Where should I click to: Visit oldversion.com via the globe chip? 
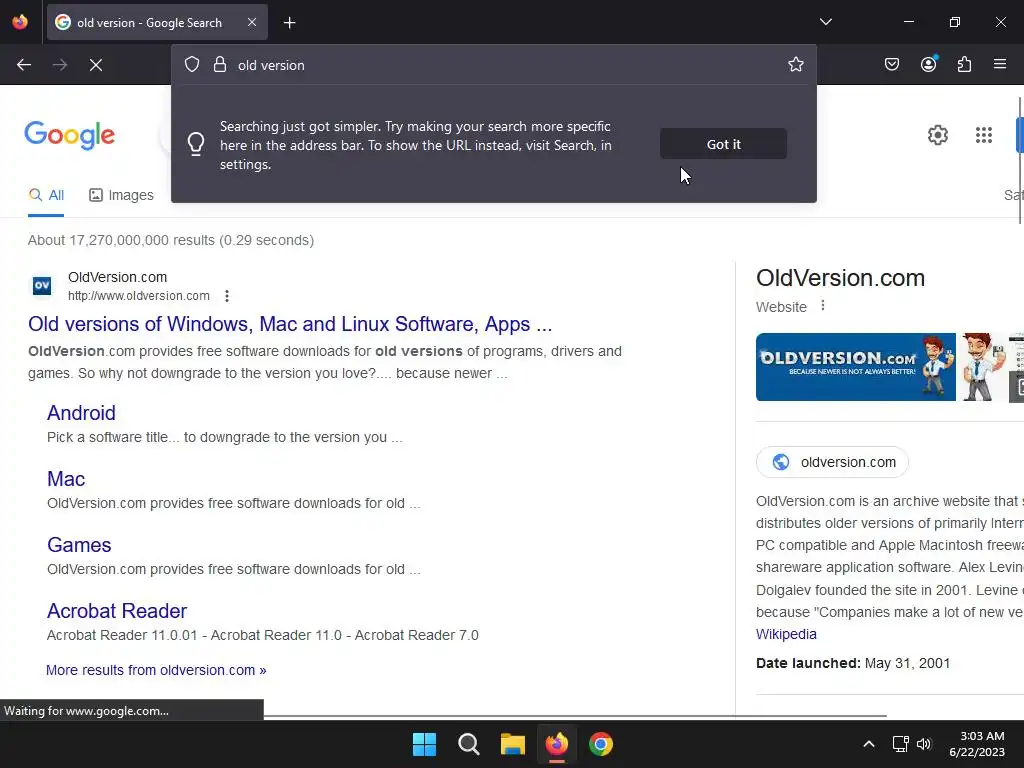(x=832, y=462)
